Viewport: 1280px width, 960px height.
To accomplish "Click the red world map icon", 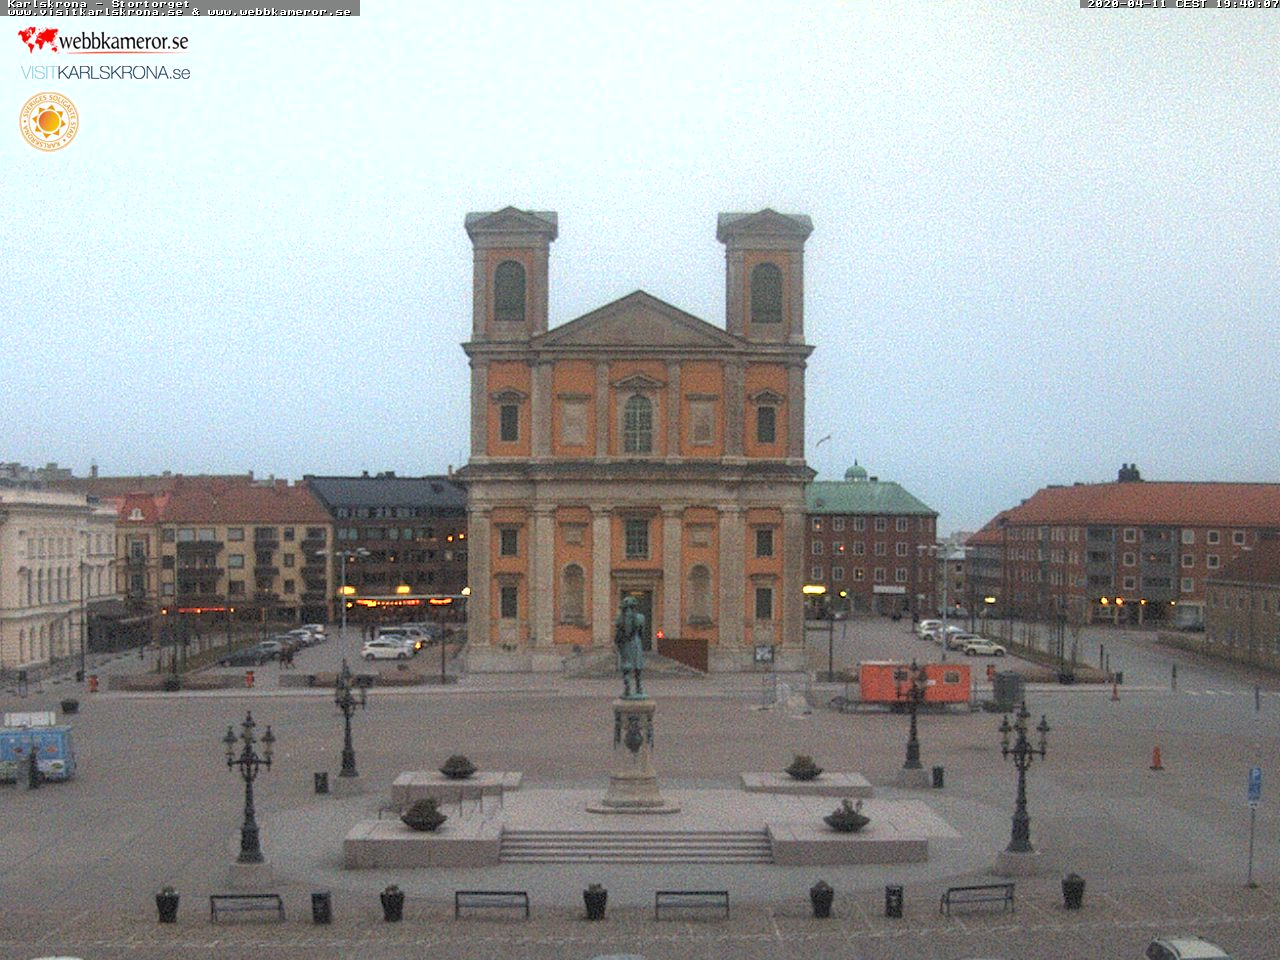I will coord(38,39).
